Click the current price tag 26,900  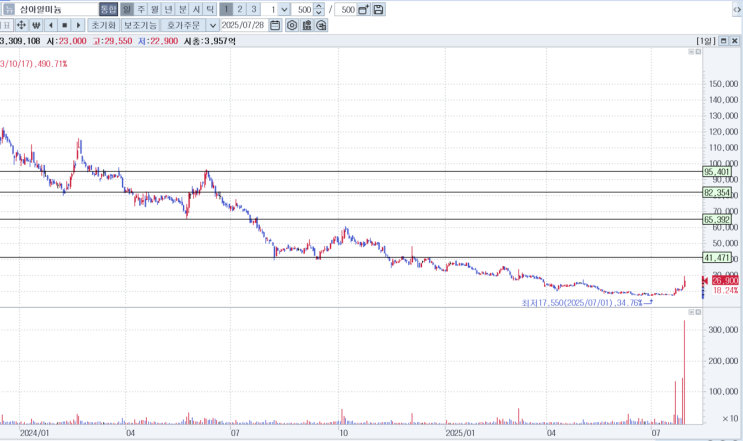pos(725,281)
